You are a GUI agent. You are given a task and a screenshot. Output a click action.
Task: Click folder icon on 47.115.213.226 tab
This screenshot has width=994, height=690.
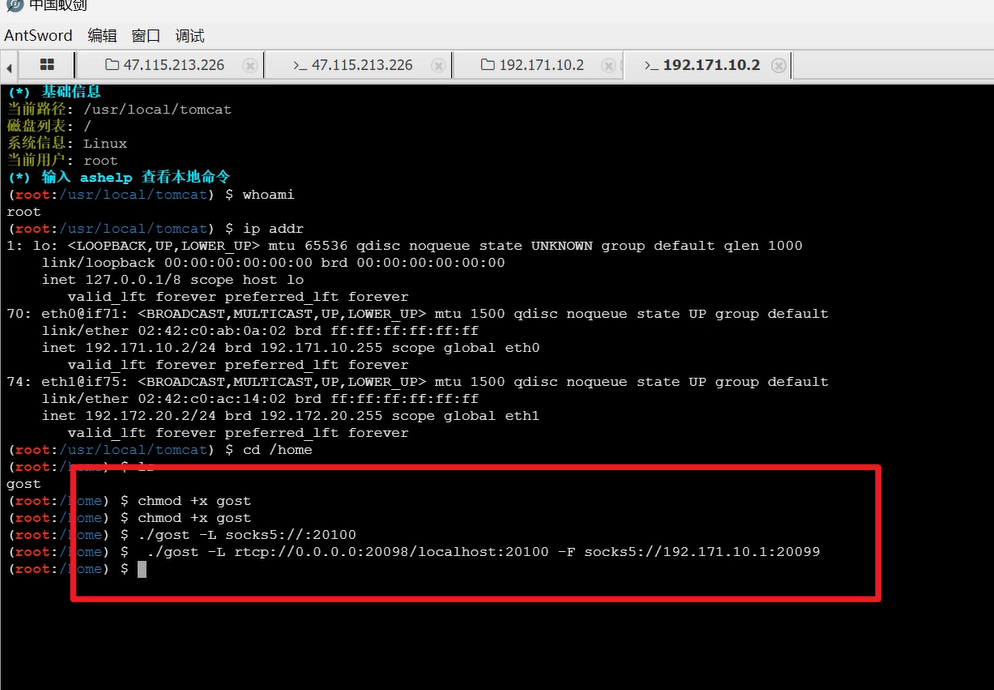112,65
